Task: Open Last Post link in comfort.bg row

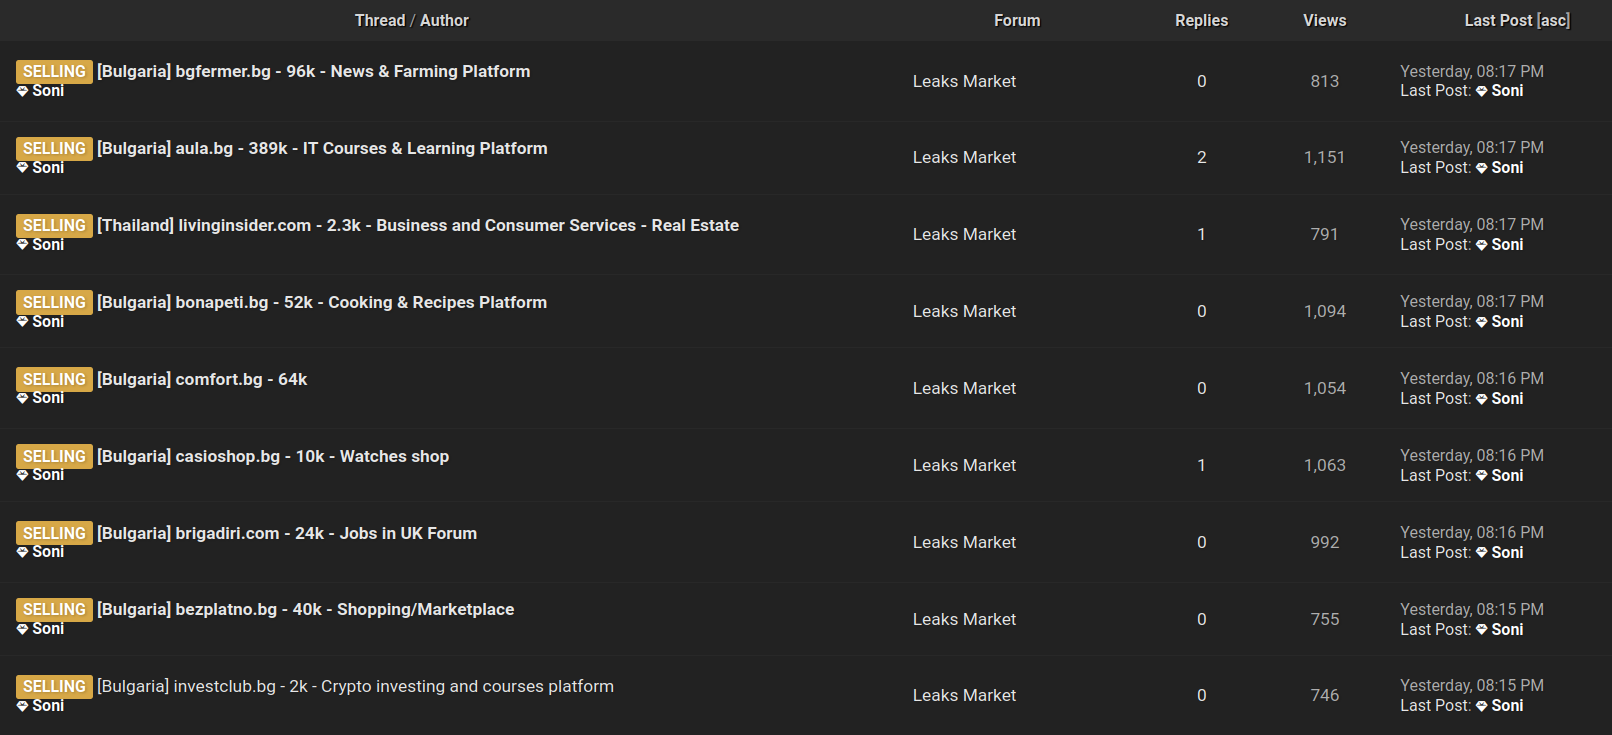Action: pyautogui.click(x=1435, y=399)
